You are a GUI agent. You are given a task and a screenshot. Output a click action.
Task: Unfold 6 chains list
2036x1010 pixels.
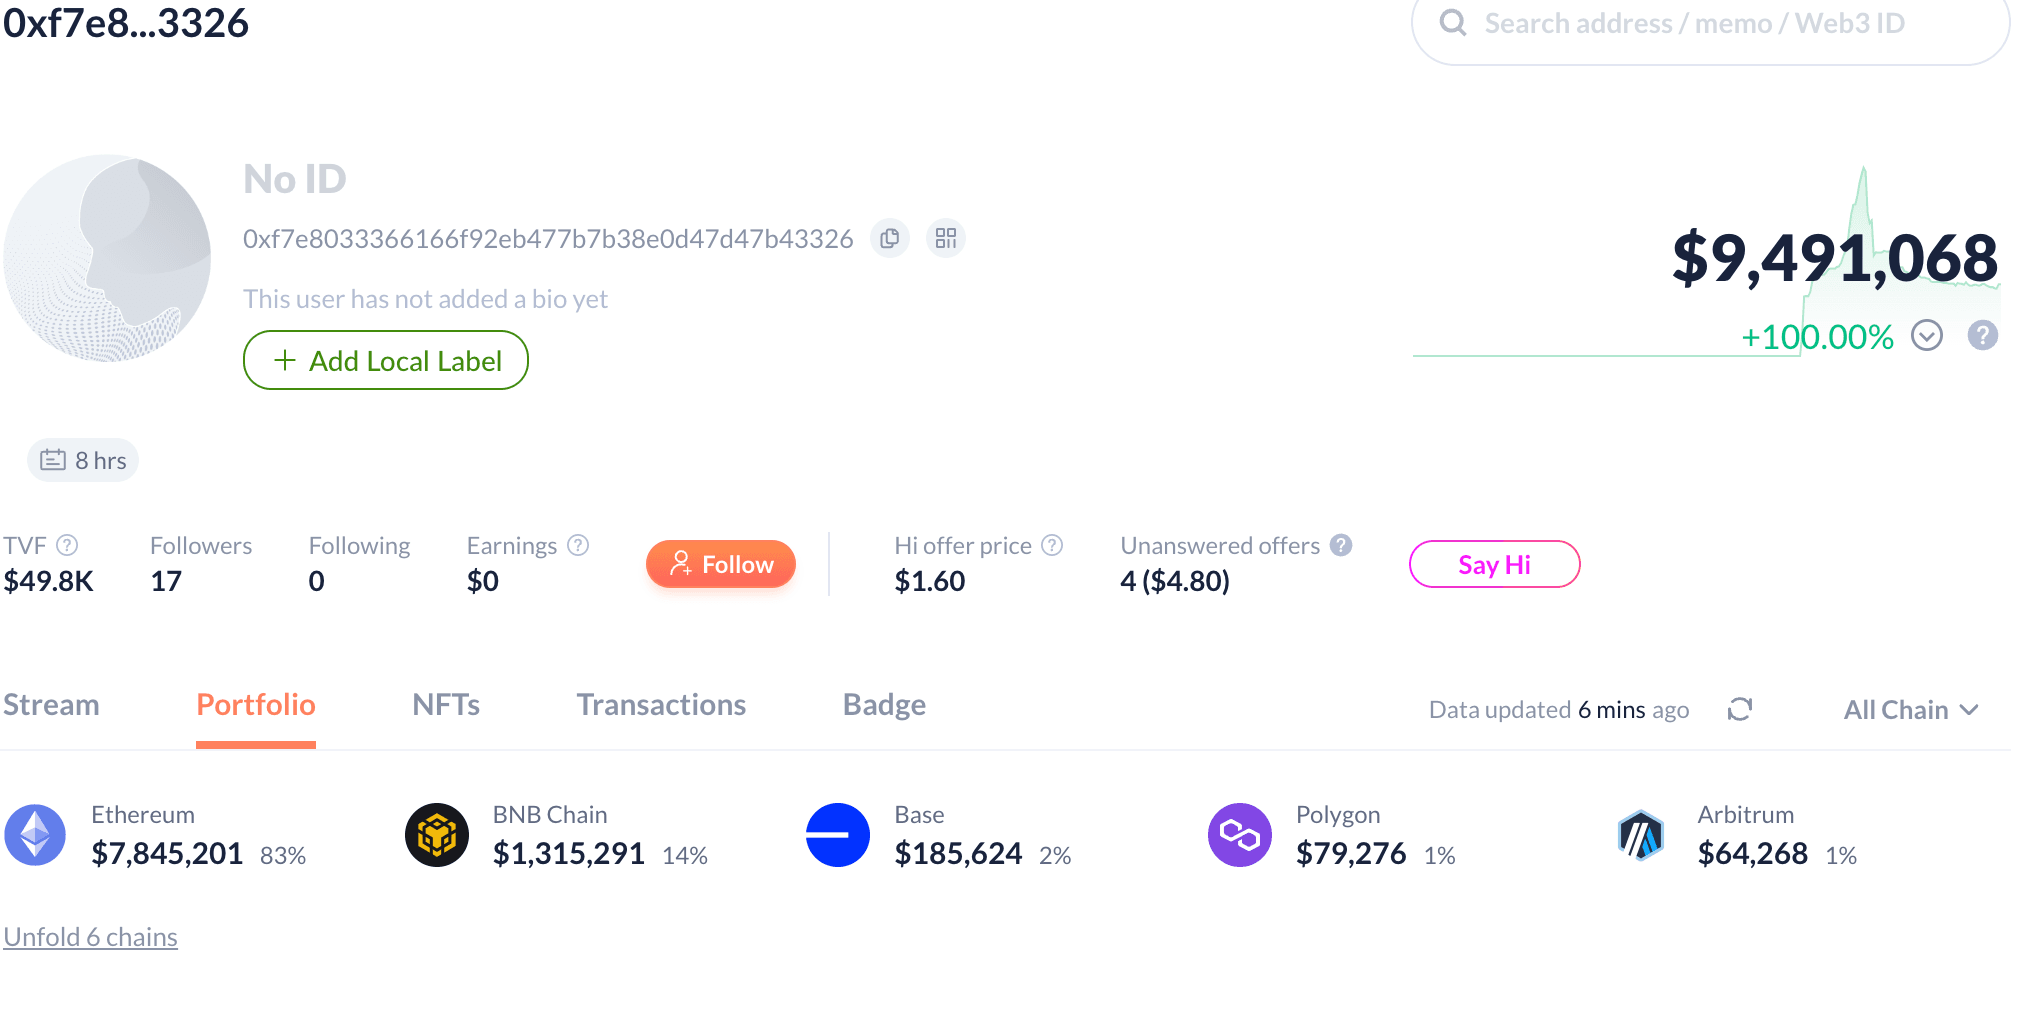(x=90, y=937)
